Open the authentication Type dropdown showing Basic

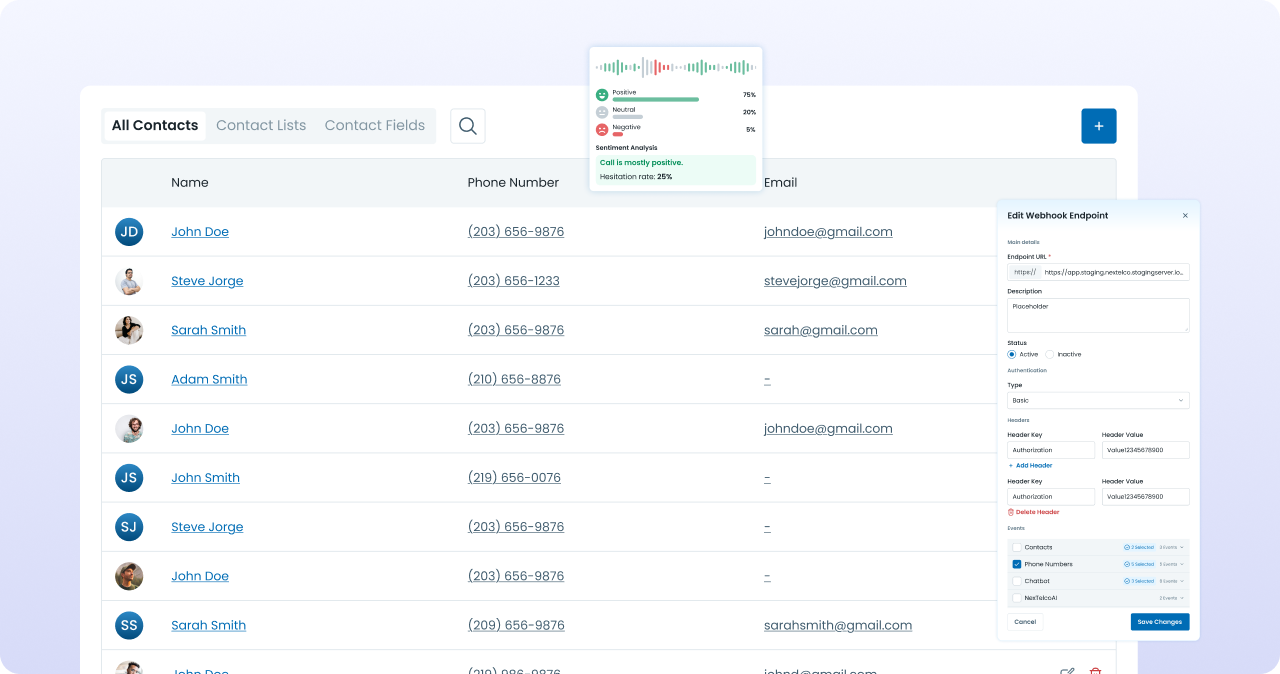coord(1098,400)
